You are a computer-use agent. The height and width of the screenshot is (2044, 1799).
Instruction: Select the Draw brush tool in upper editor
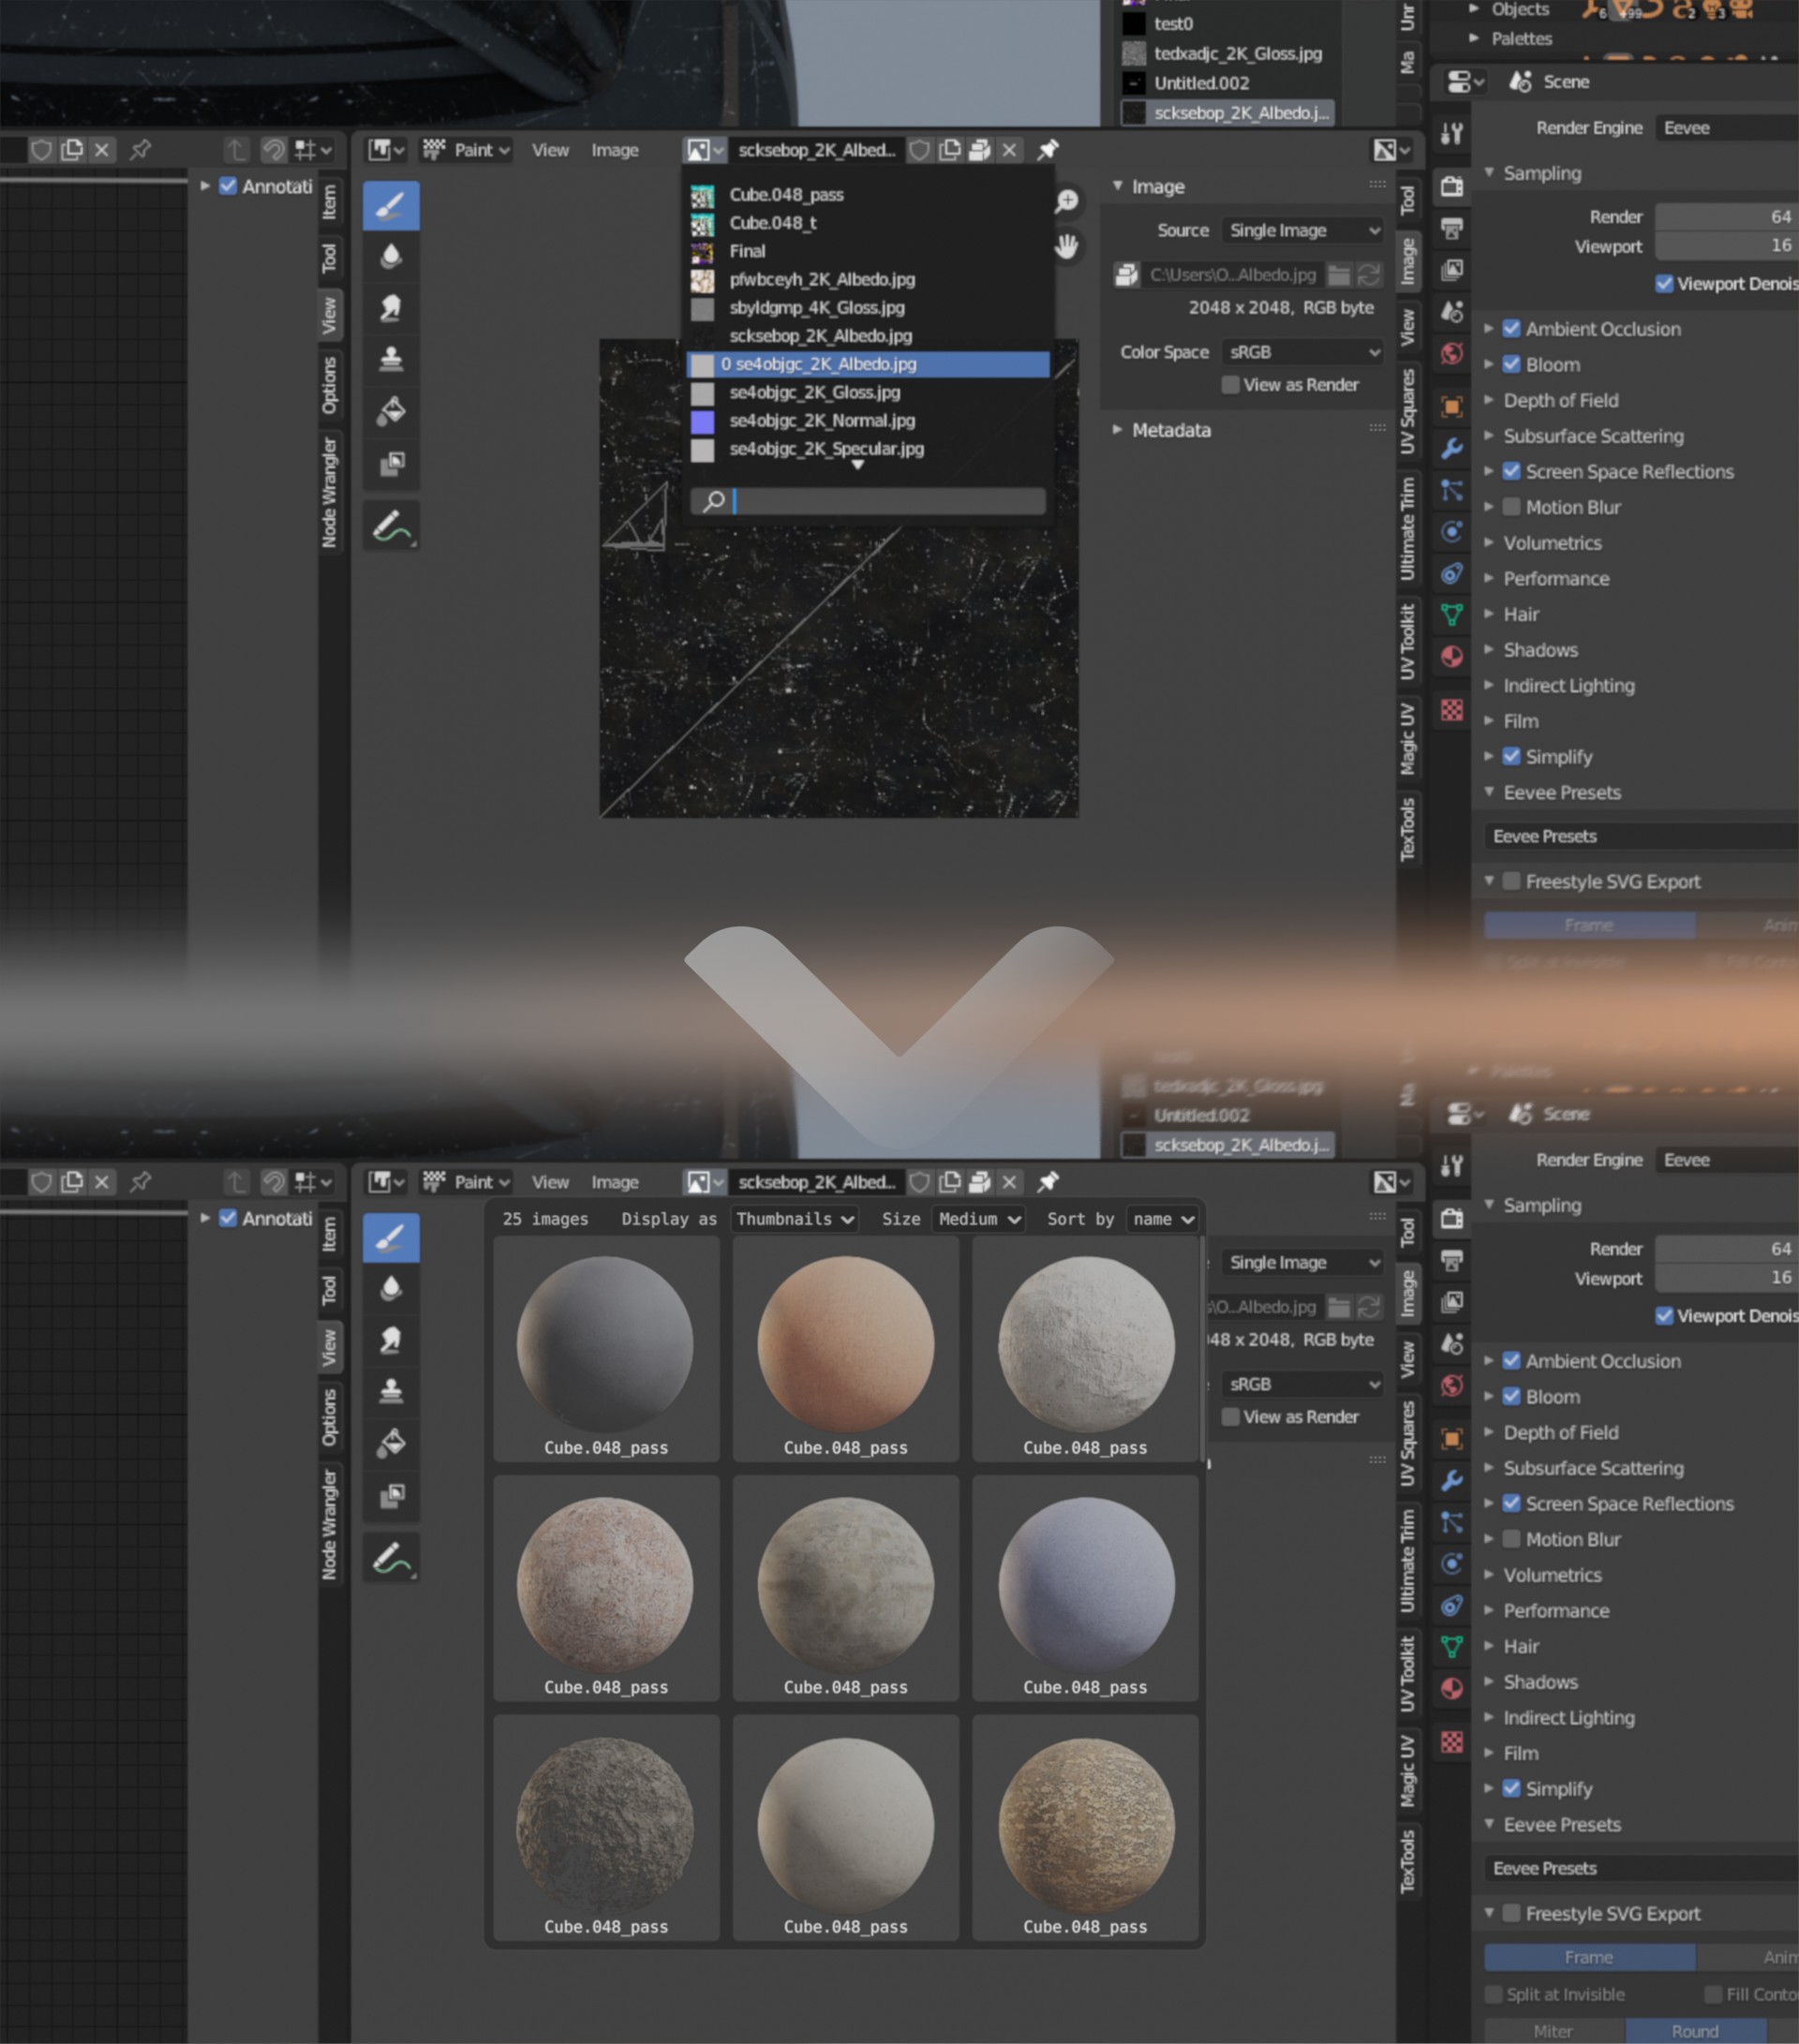390,206
